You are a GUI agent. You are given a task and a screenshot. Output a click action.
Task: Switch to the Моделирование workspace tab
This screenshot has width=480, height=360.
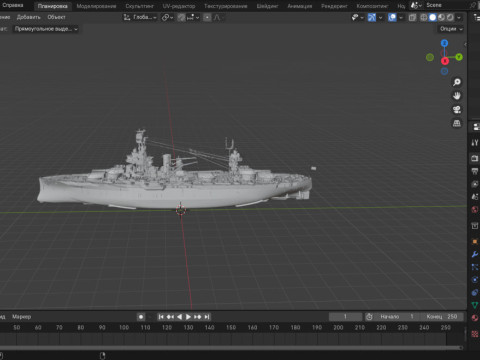[x=96, y=6]
